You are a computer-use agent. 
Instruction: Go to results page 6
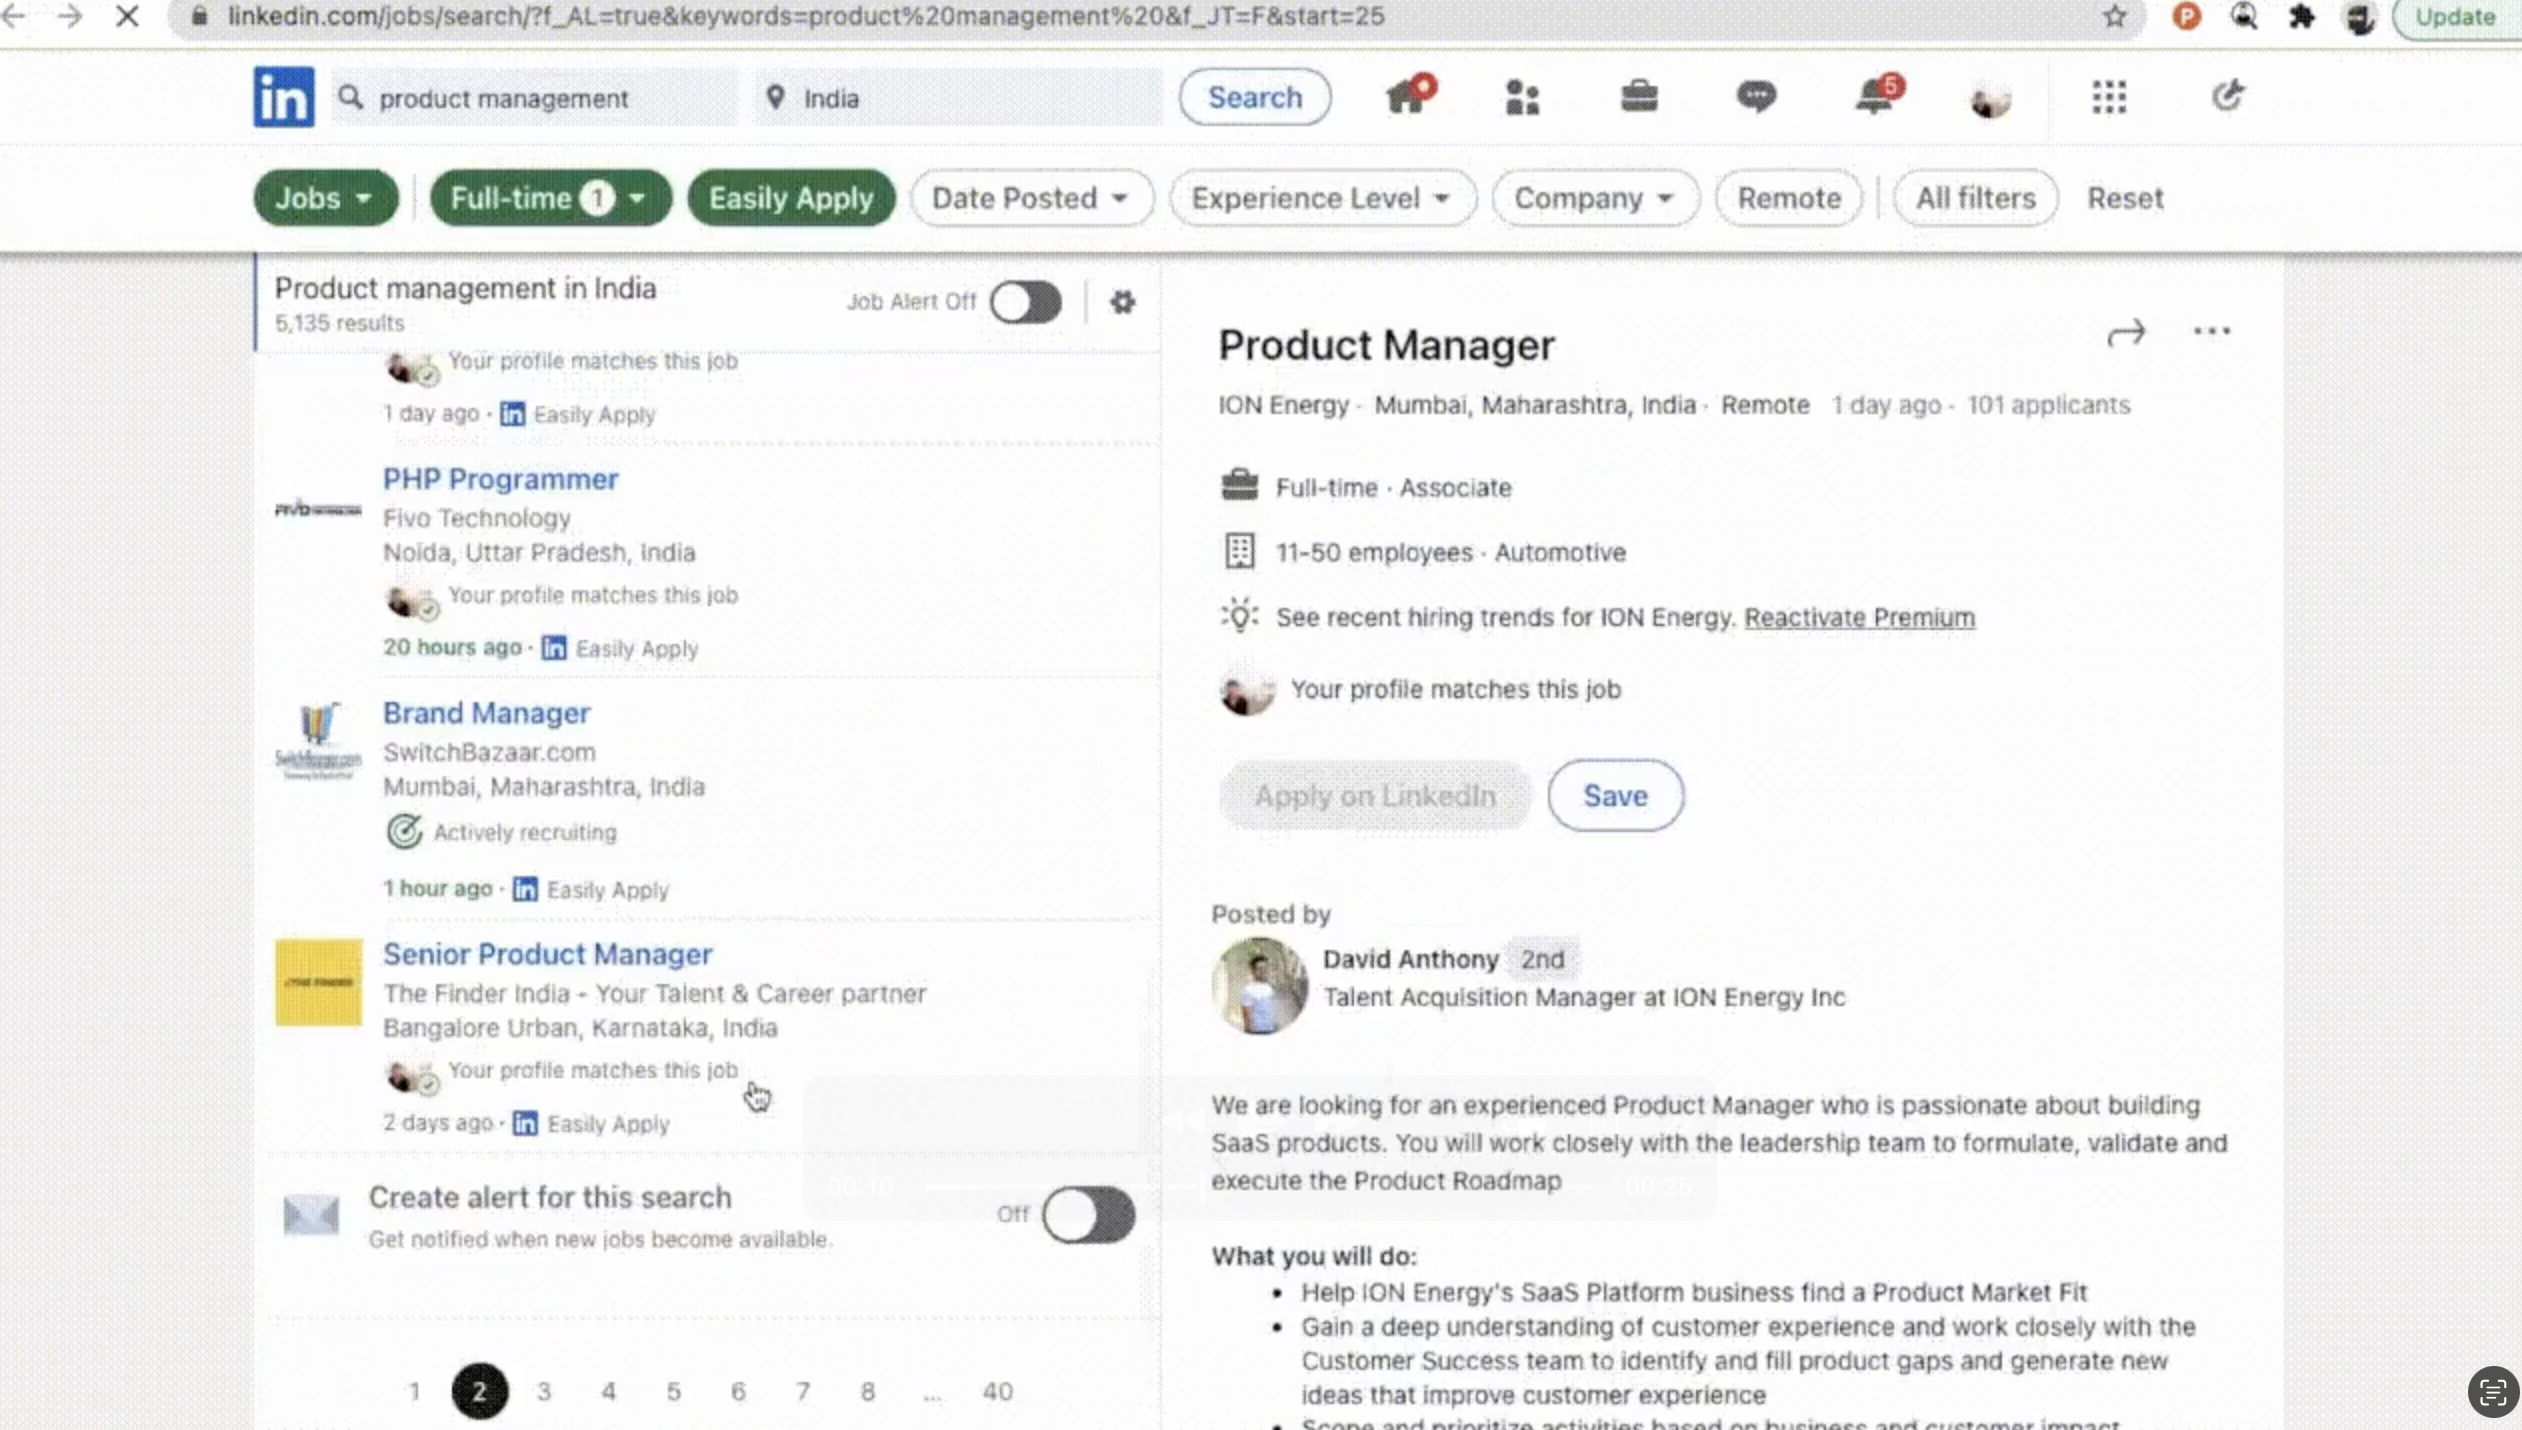(x=738, y=1391)
